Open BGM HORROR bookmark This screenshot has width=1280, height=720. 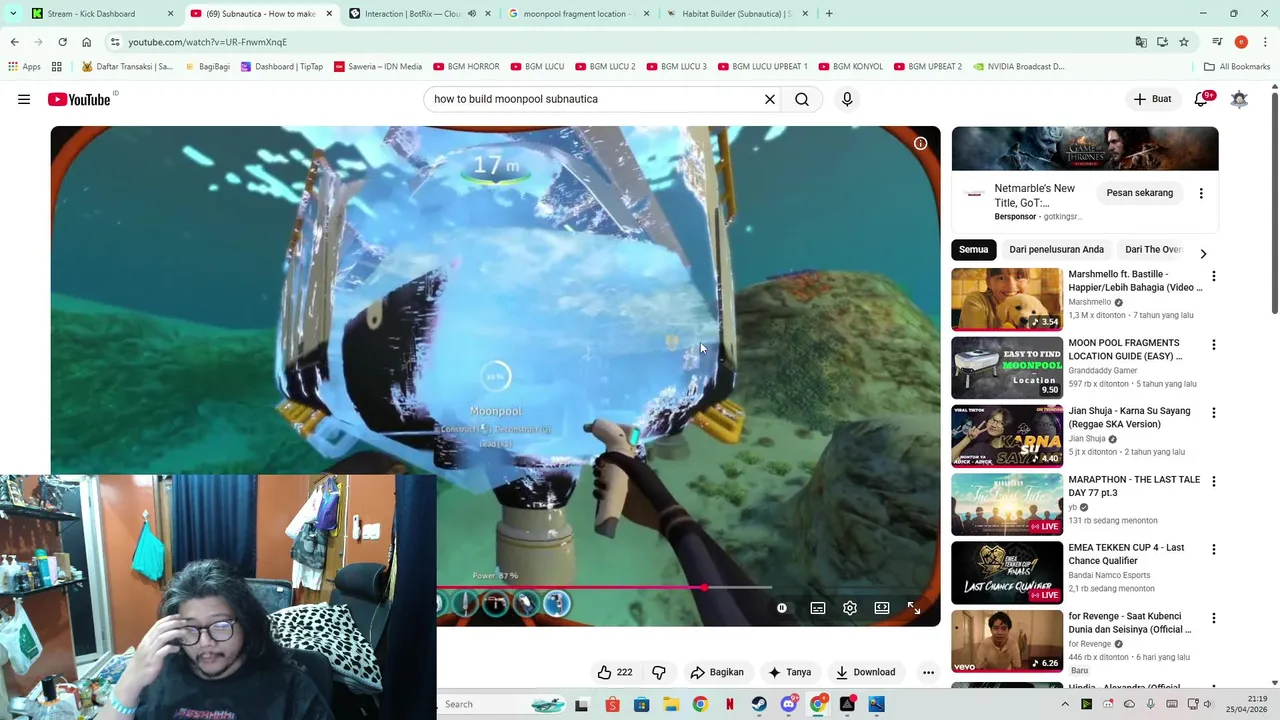coord(466,67)
